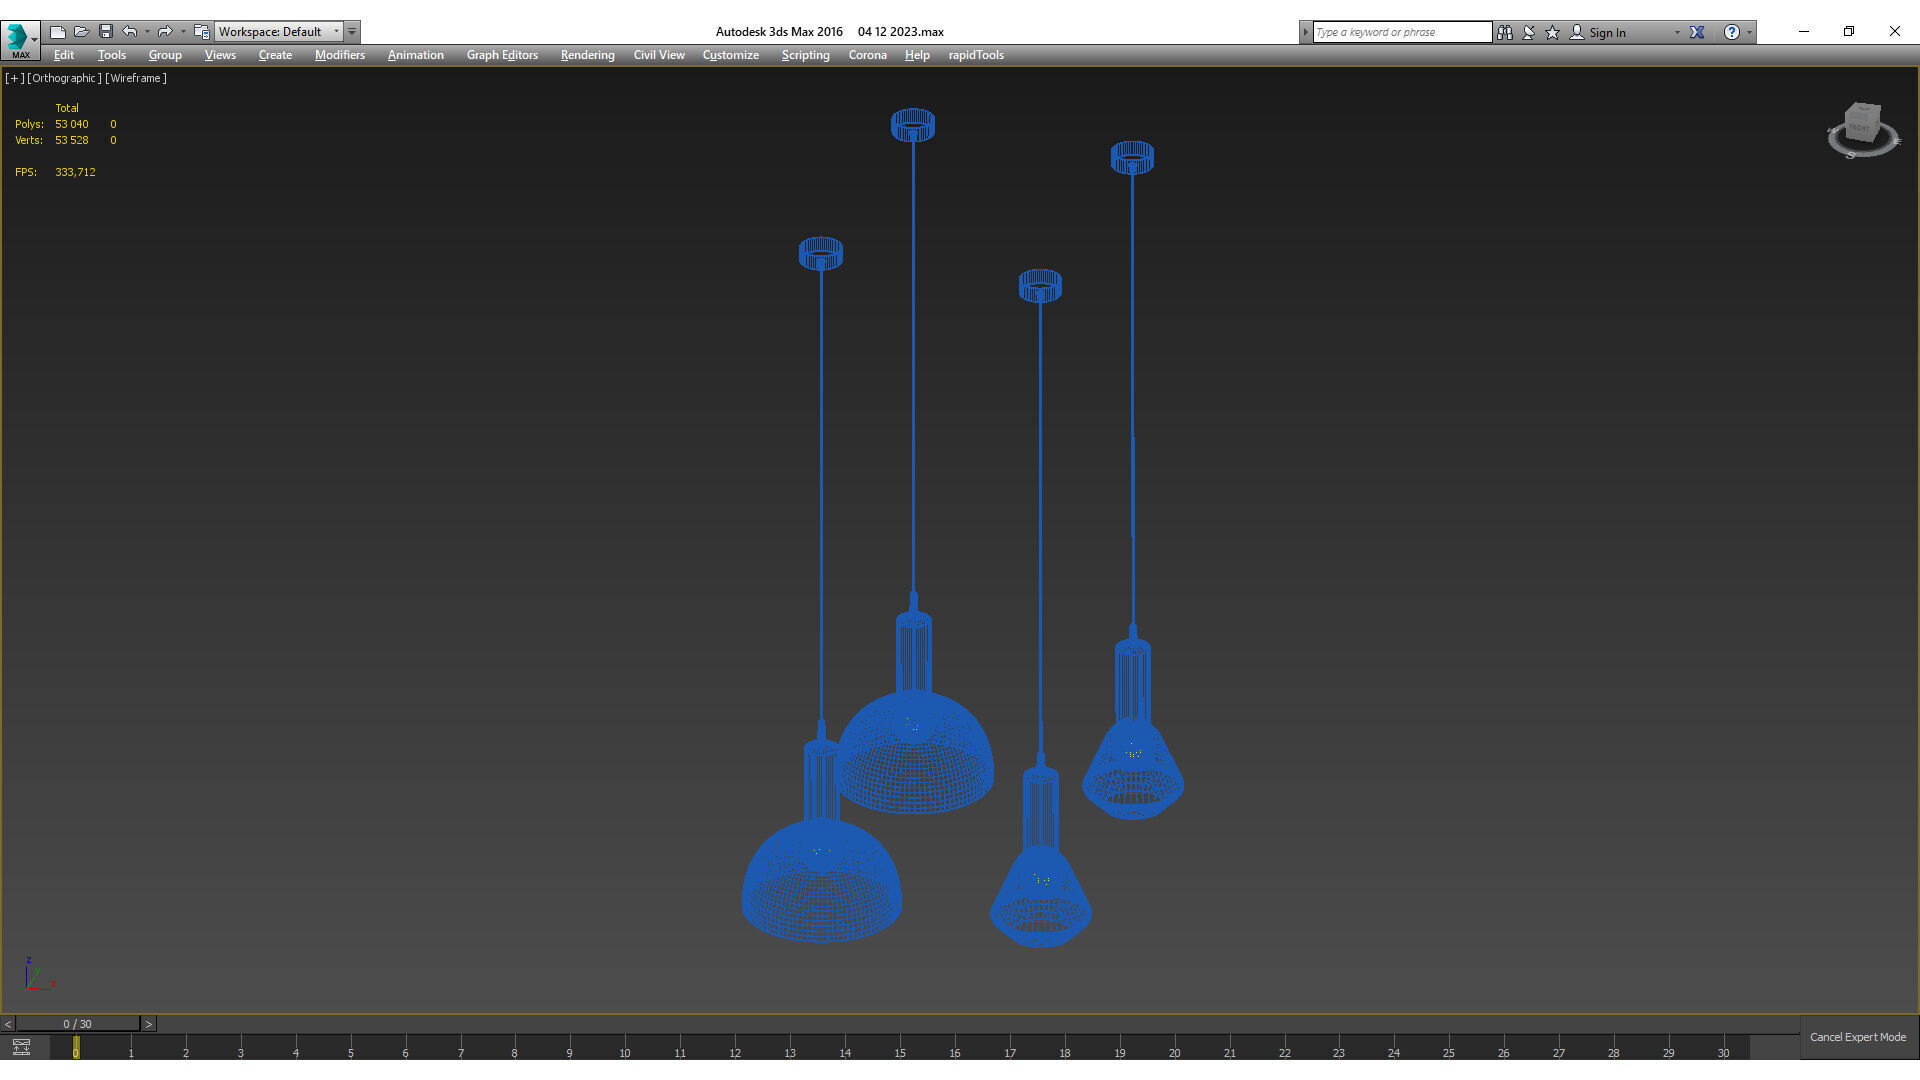1920x1080 pixels.
Task: Open the Autodesk Exchange X icon
Action: 1697,32
